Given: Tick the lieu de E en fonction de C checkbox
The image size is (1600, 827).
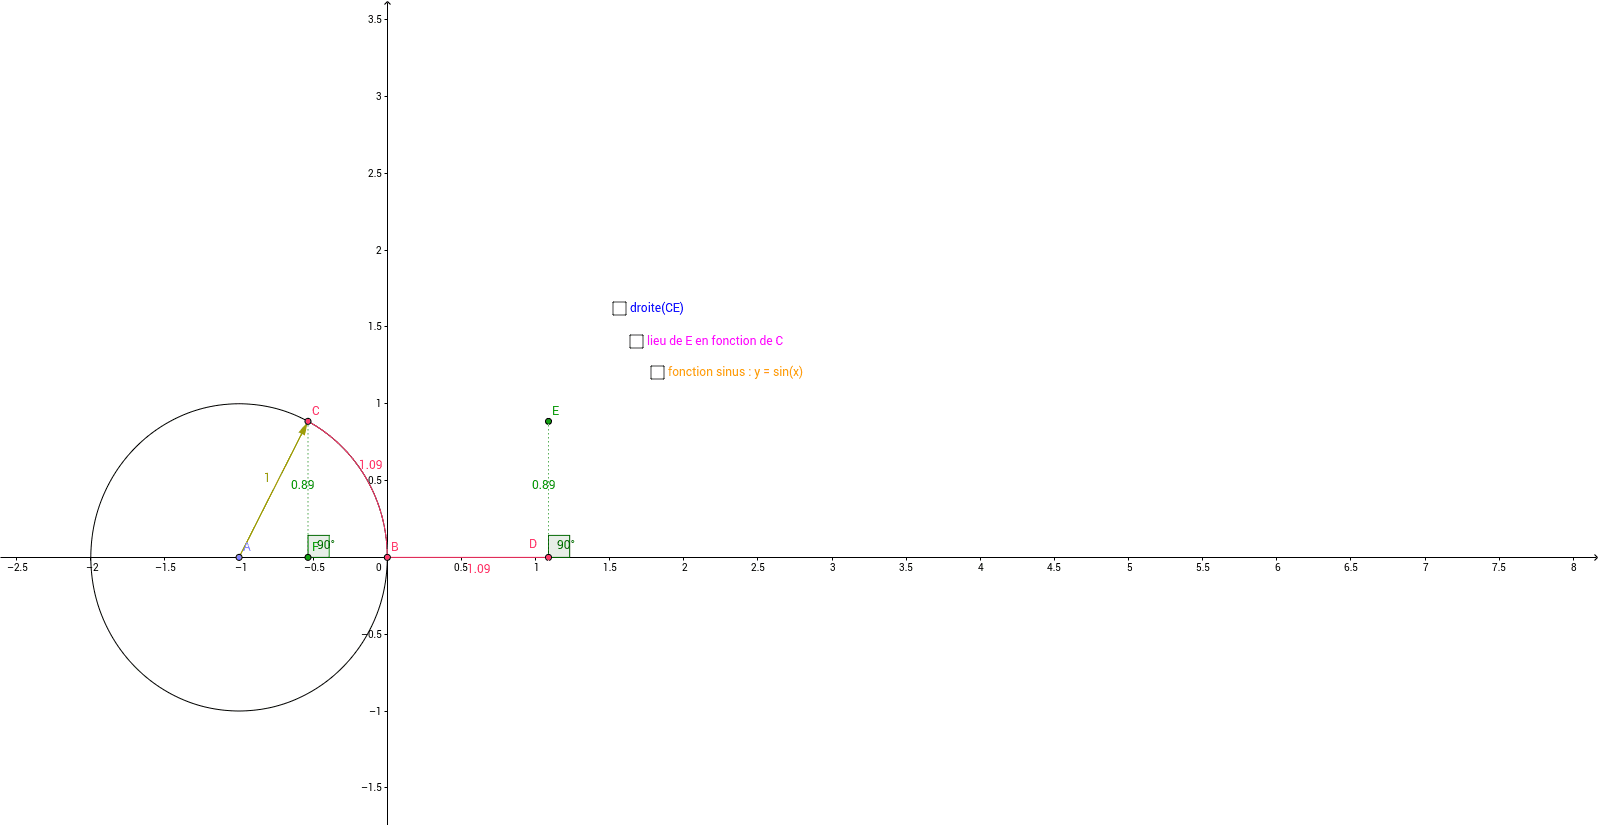Looking at the screenshot, I should coord(636,341).
